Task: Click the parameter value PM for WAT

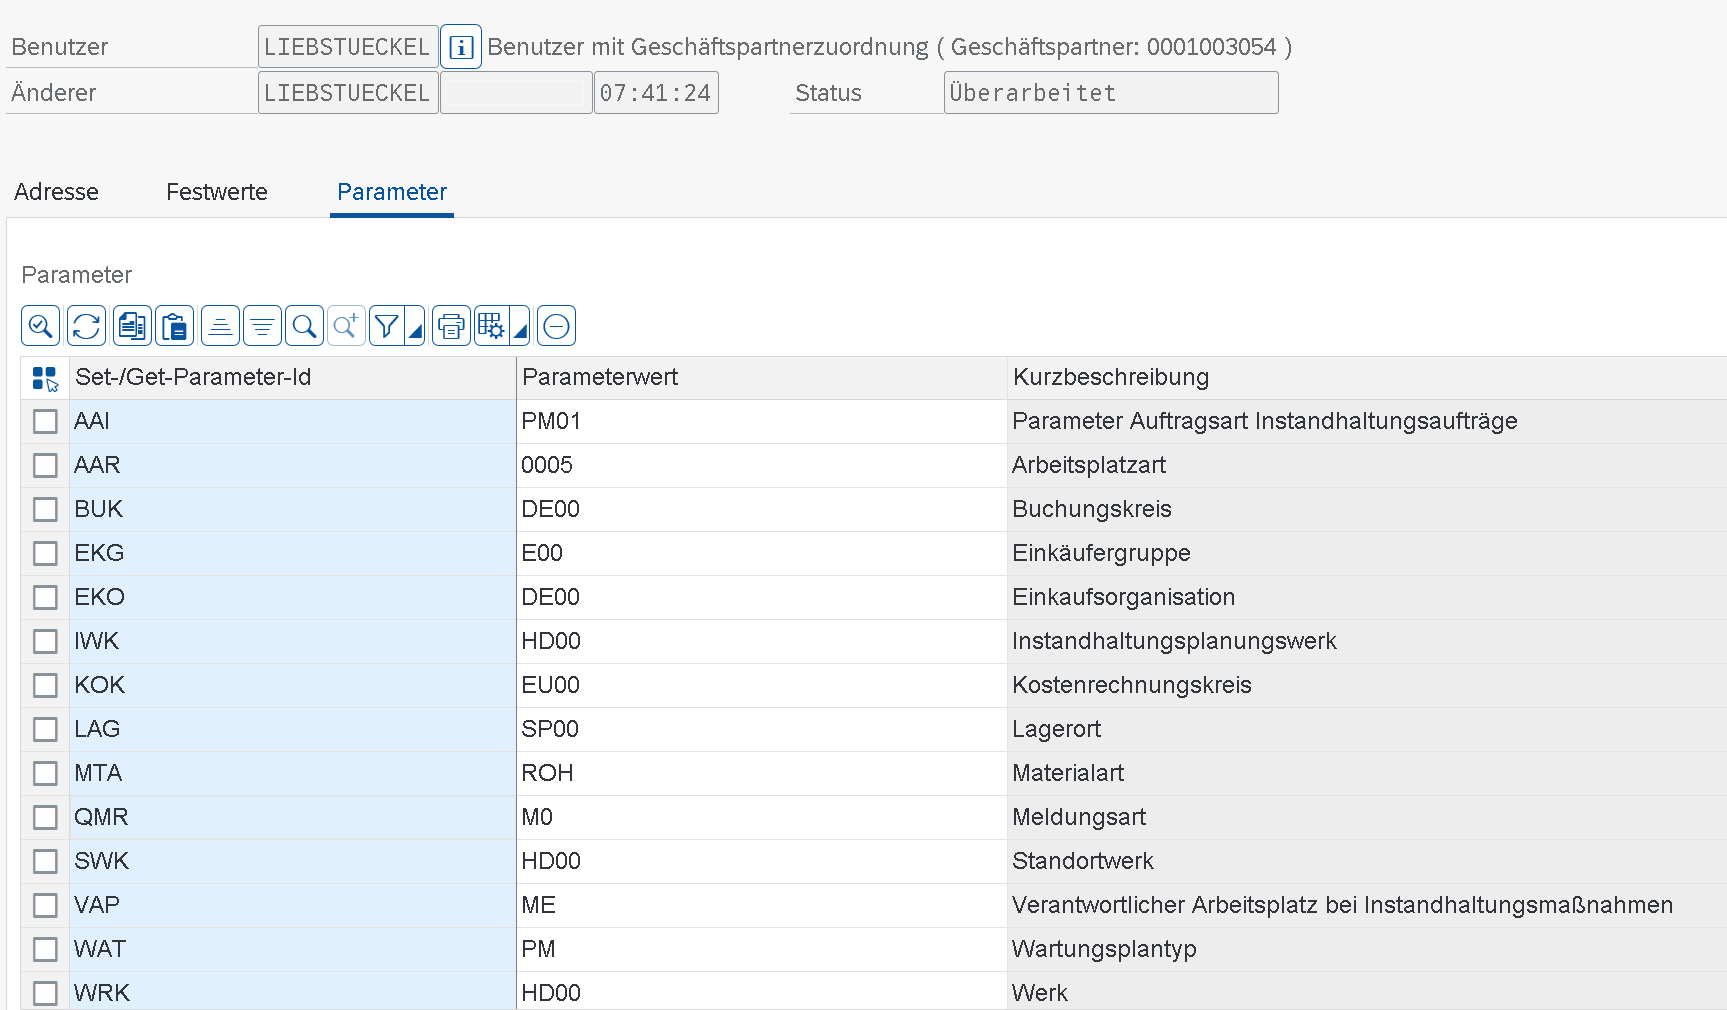Action: coord(762,950)
